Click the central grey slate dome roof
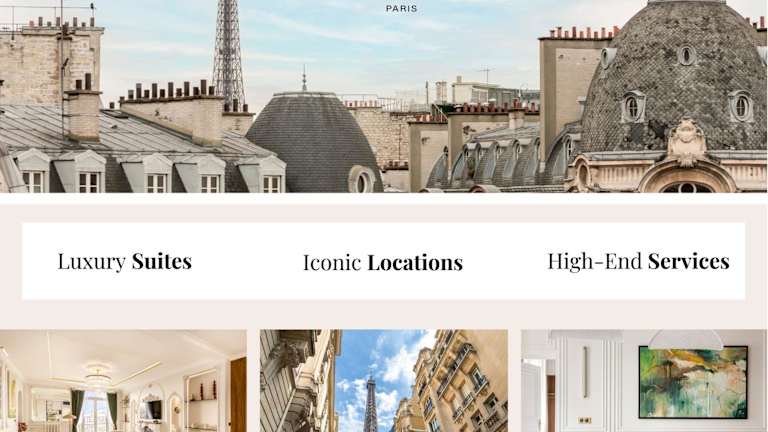 (314, 141)
